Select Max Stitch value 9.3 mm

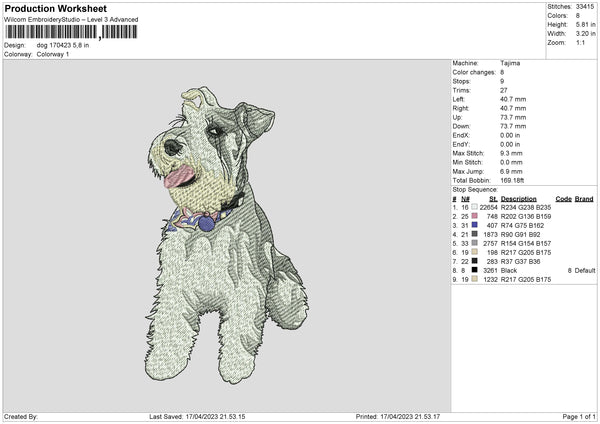511,153
